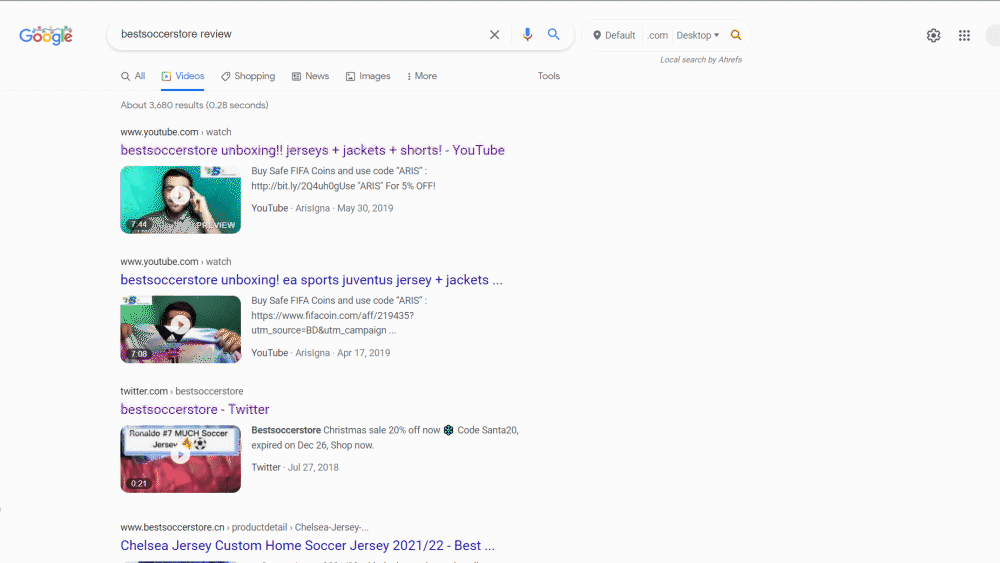Image resolution: width=1000 pixels, height=563 pixels.
Task: Expand the More menu
Action: pos(422,76)
